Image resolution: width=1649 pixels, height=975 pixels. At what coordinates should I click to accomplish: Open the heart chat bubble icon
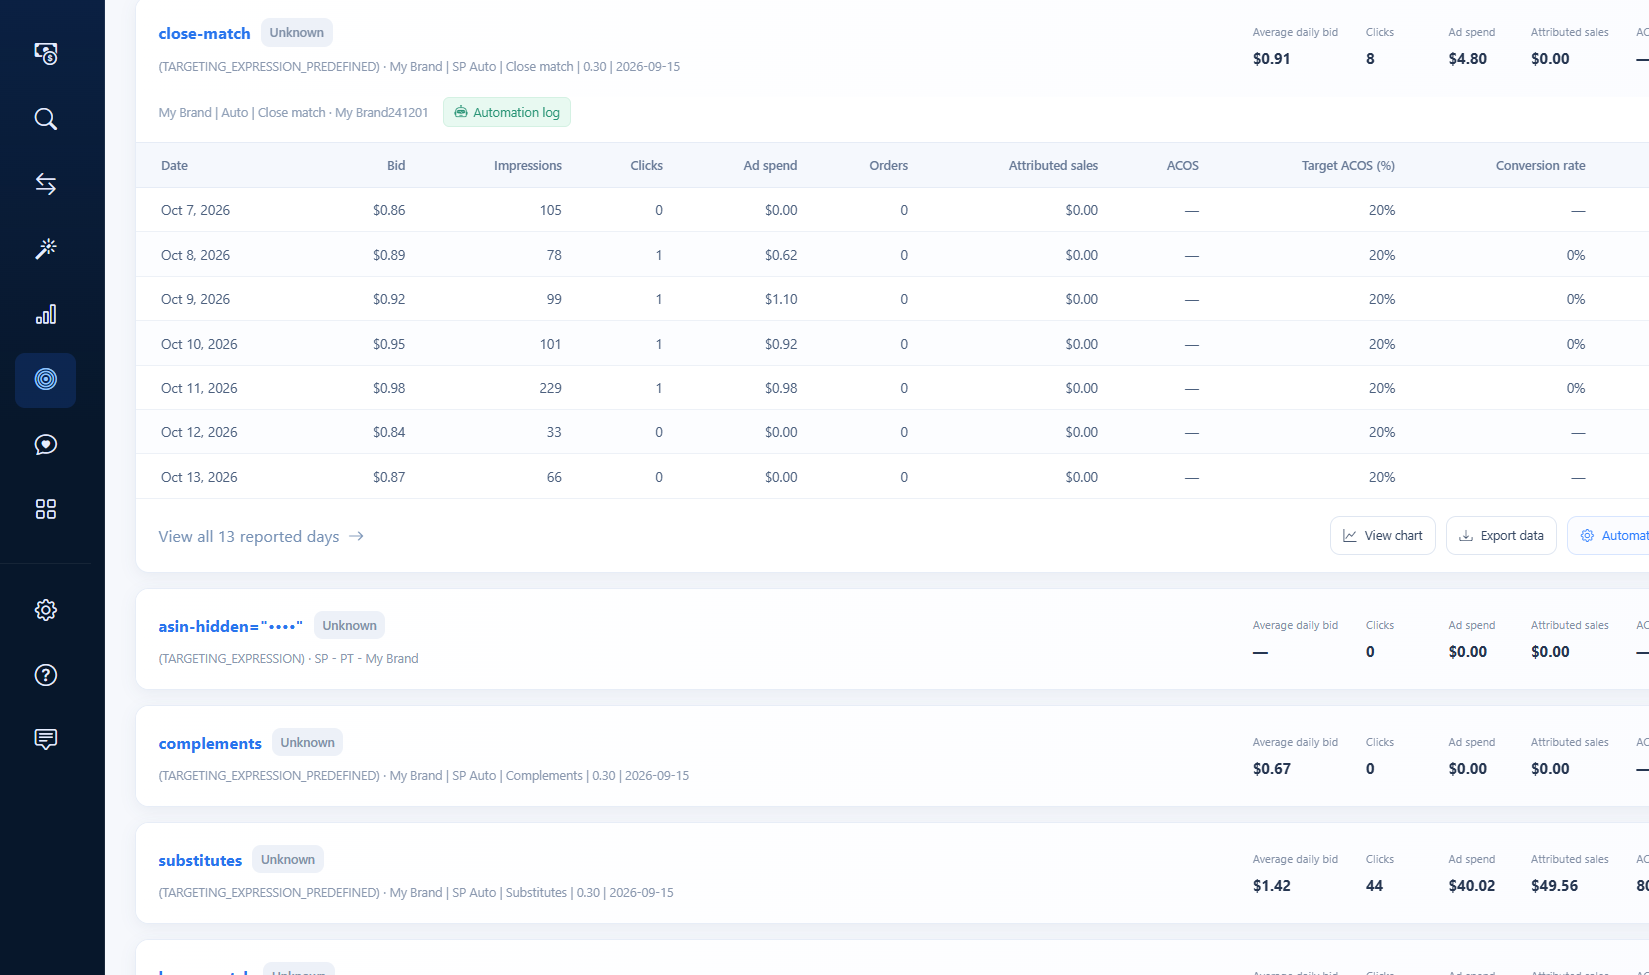(x=46, y=444)
